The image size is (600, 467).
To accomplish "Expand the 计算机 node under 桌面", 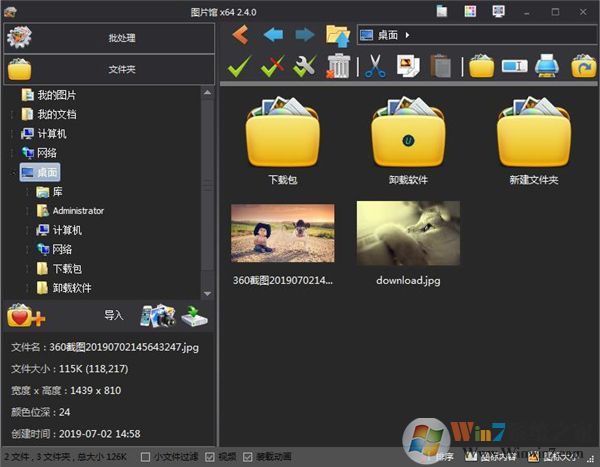I will pos(27,230).
